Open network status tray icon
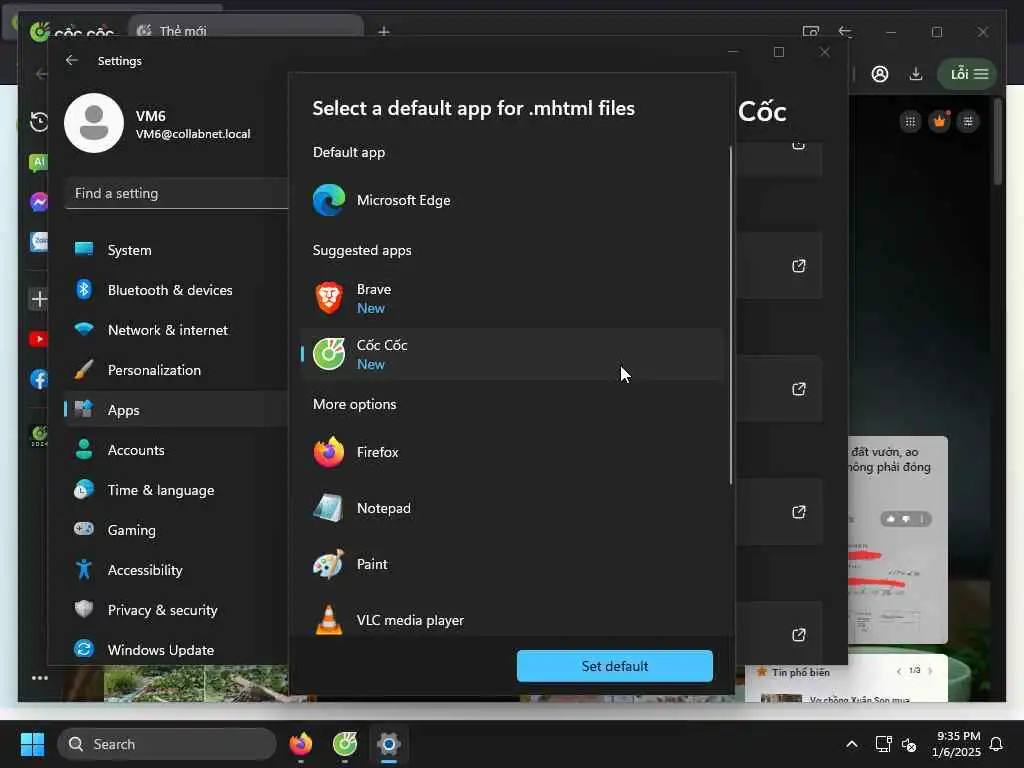 (883, 744)
